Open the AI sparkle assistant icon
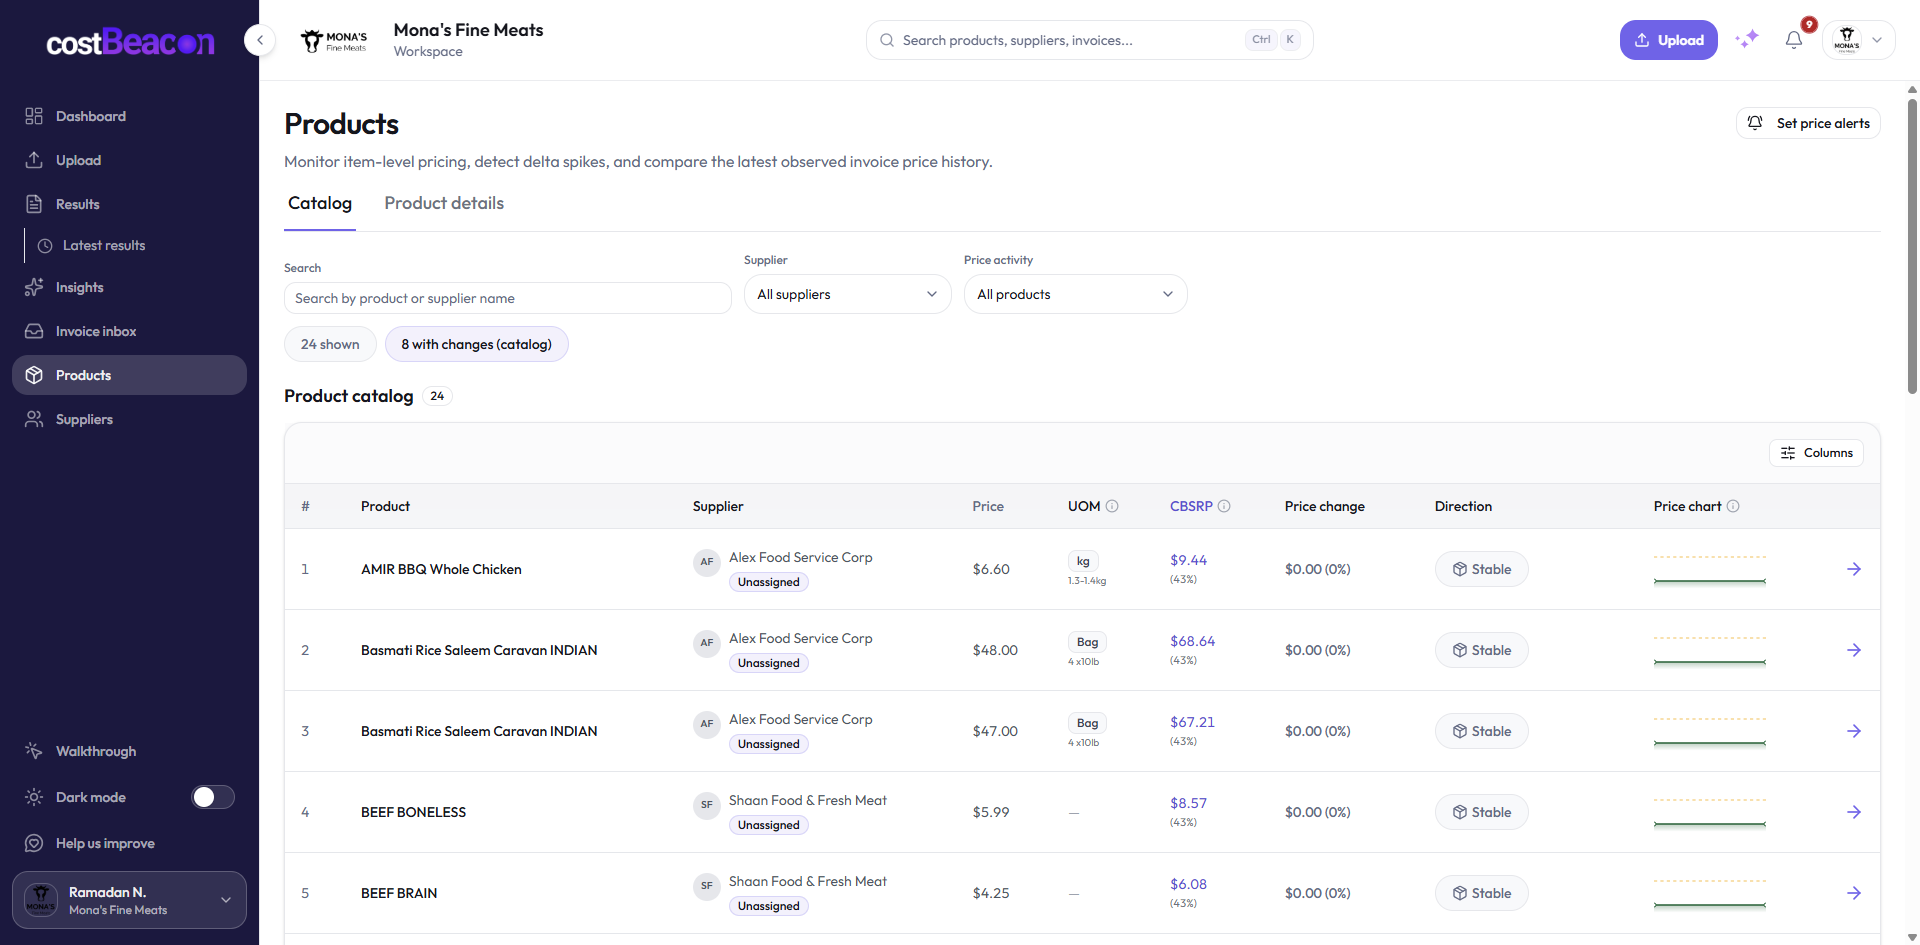The height and width of the screenshot is (945, 1920). tap(1747, 39)
